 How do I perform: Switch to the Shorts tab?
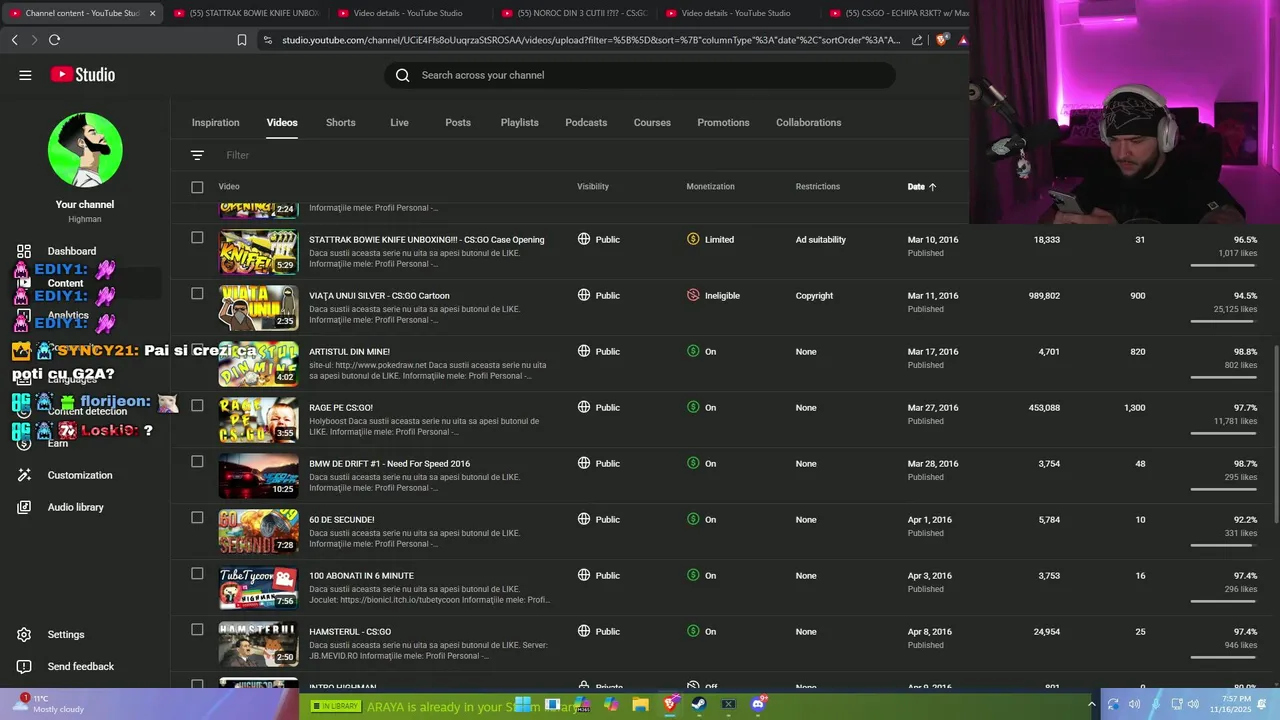[340, 122]
